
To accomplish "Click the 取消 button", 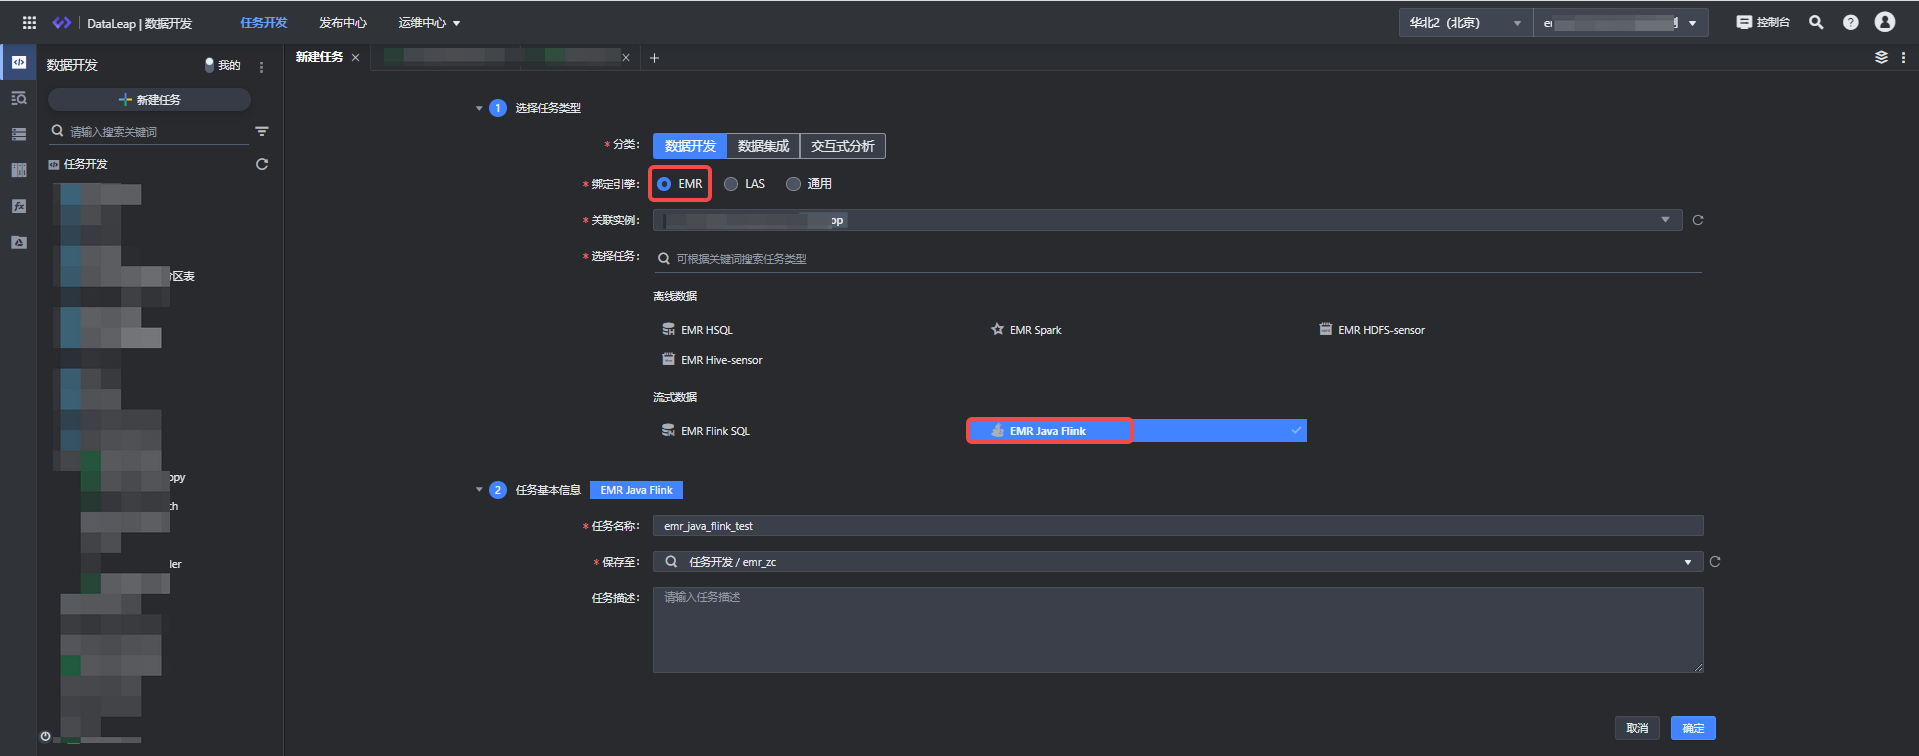I will tap(1637, 728).
